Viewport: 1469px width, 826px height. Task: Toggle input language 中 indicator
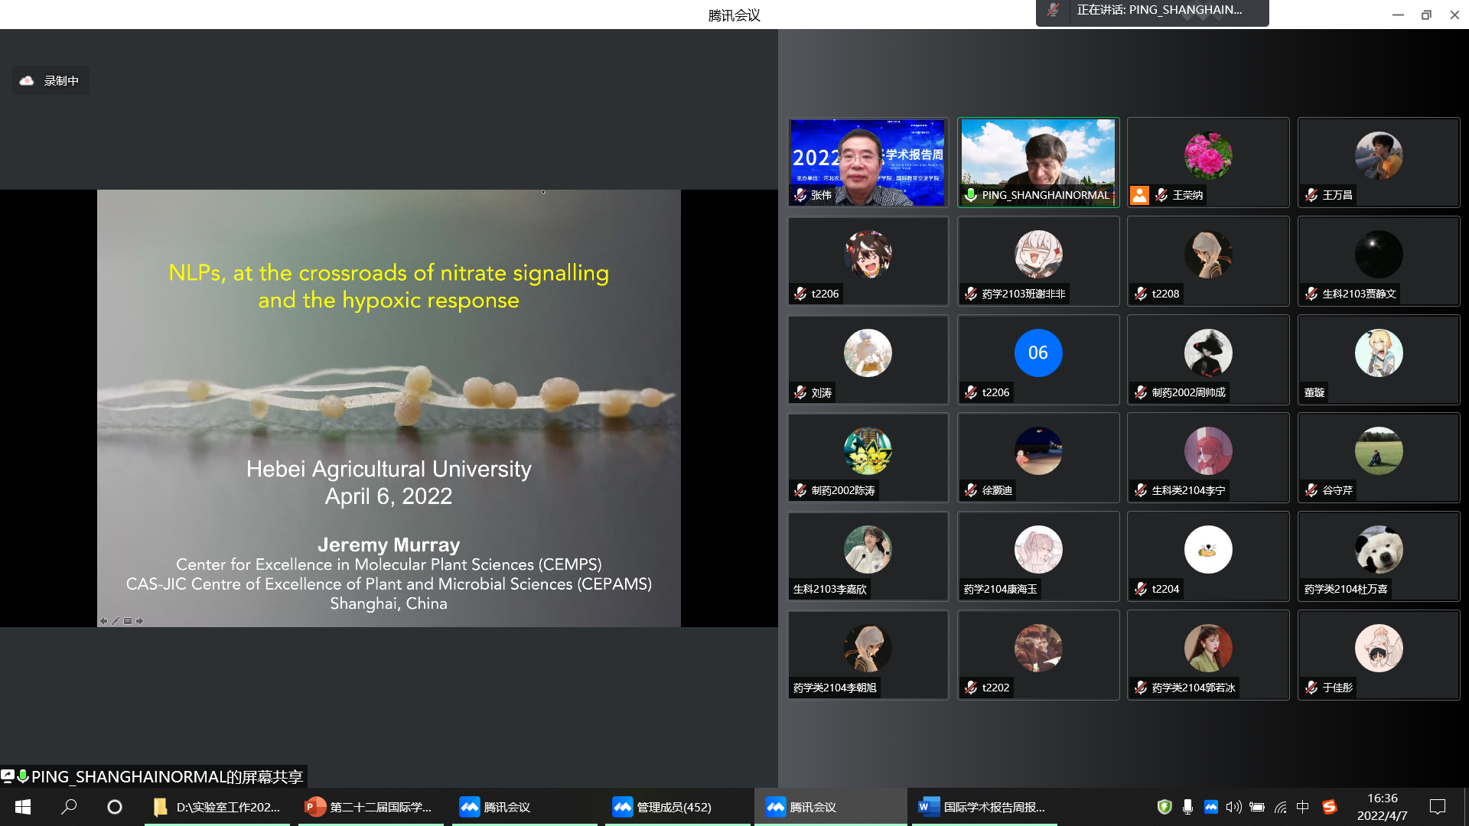(x=1302, y=807)
